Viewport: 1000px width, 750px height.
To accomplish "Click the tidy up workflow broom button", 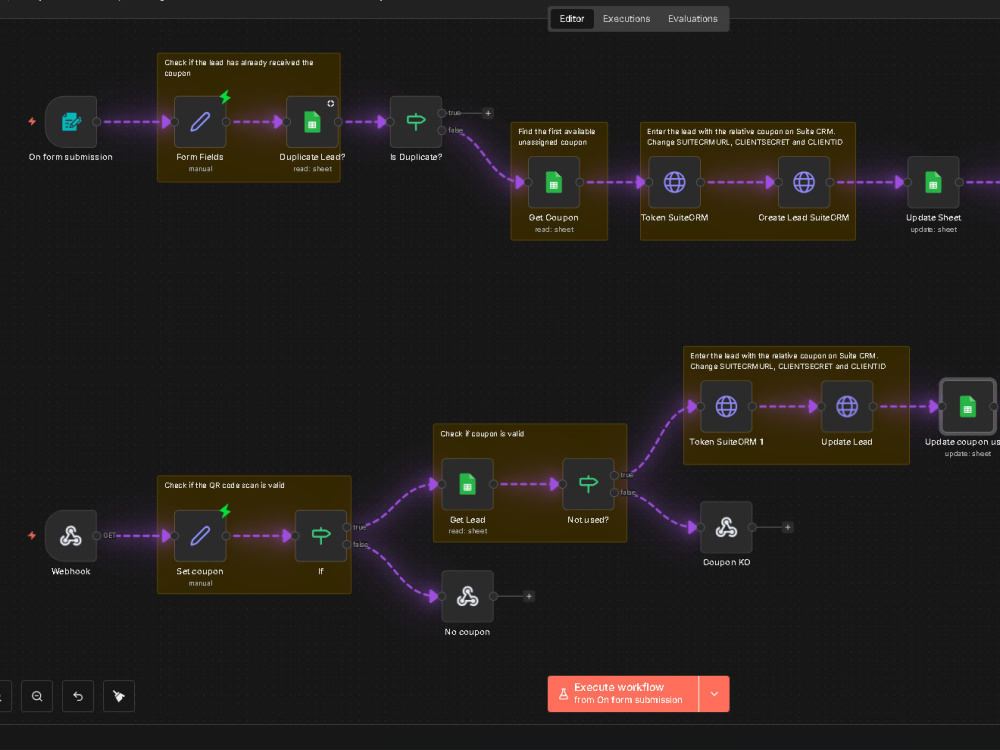I will (x=119, y=696).
